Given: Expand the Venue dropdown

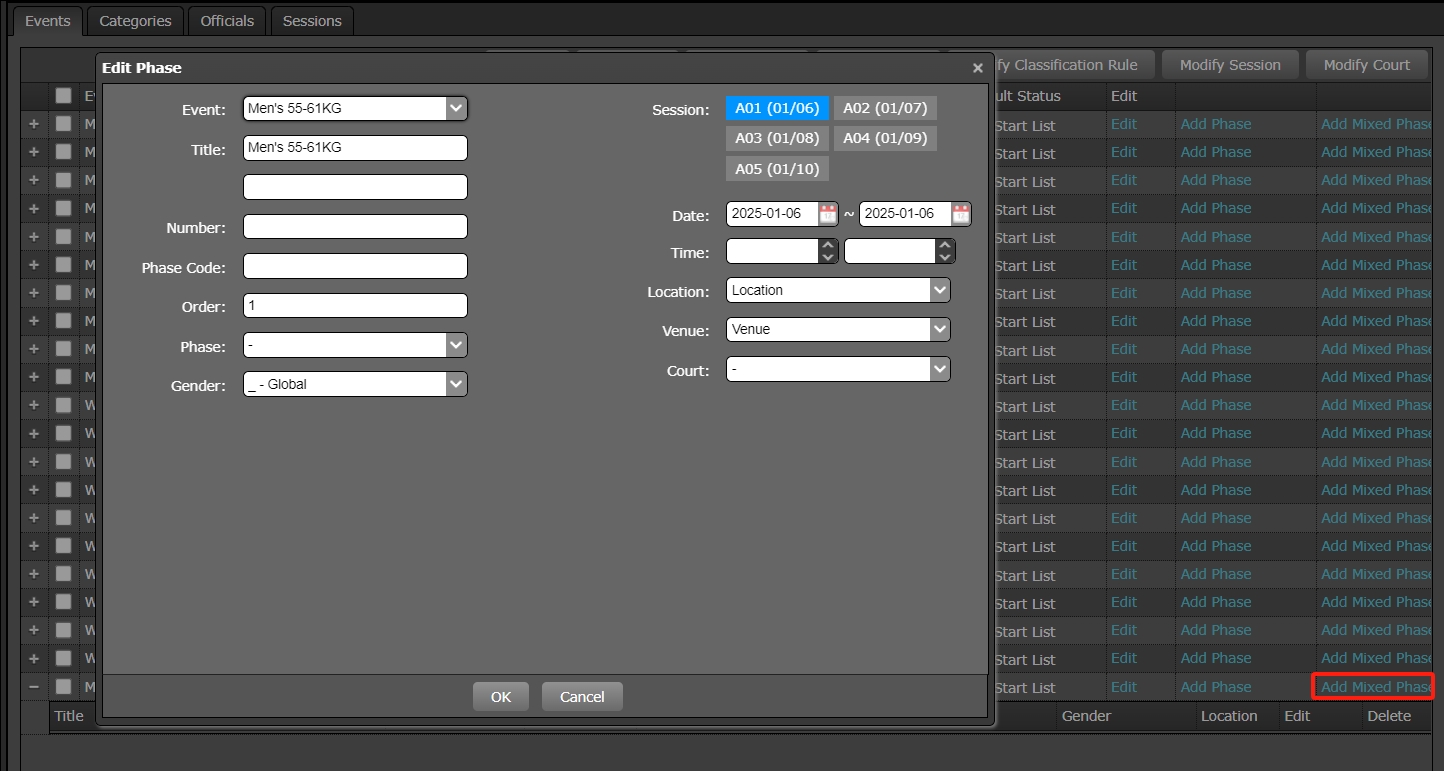Looking at the screenshot, I should 939,329.
